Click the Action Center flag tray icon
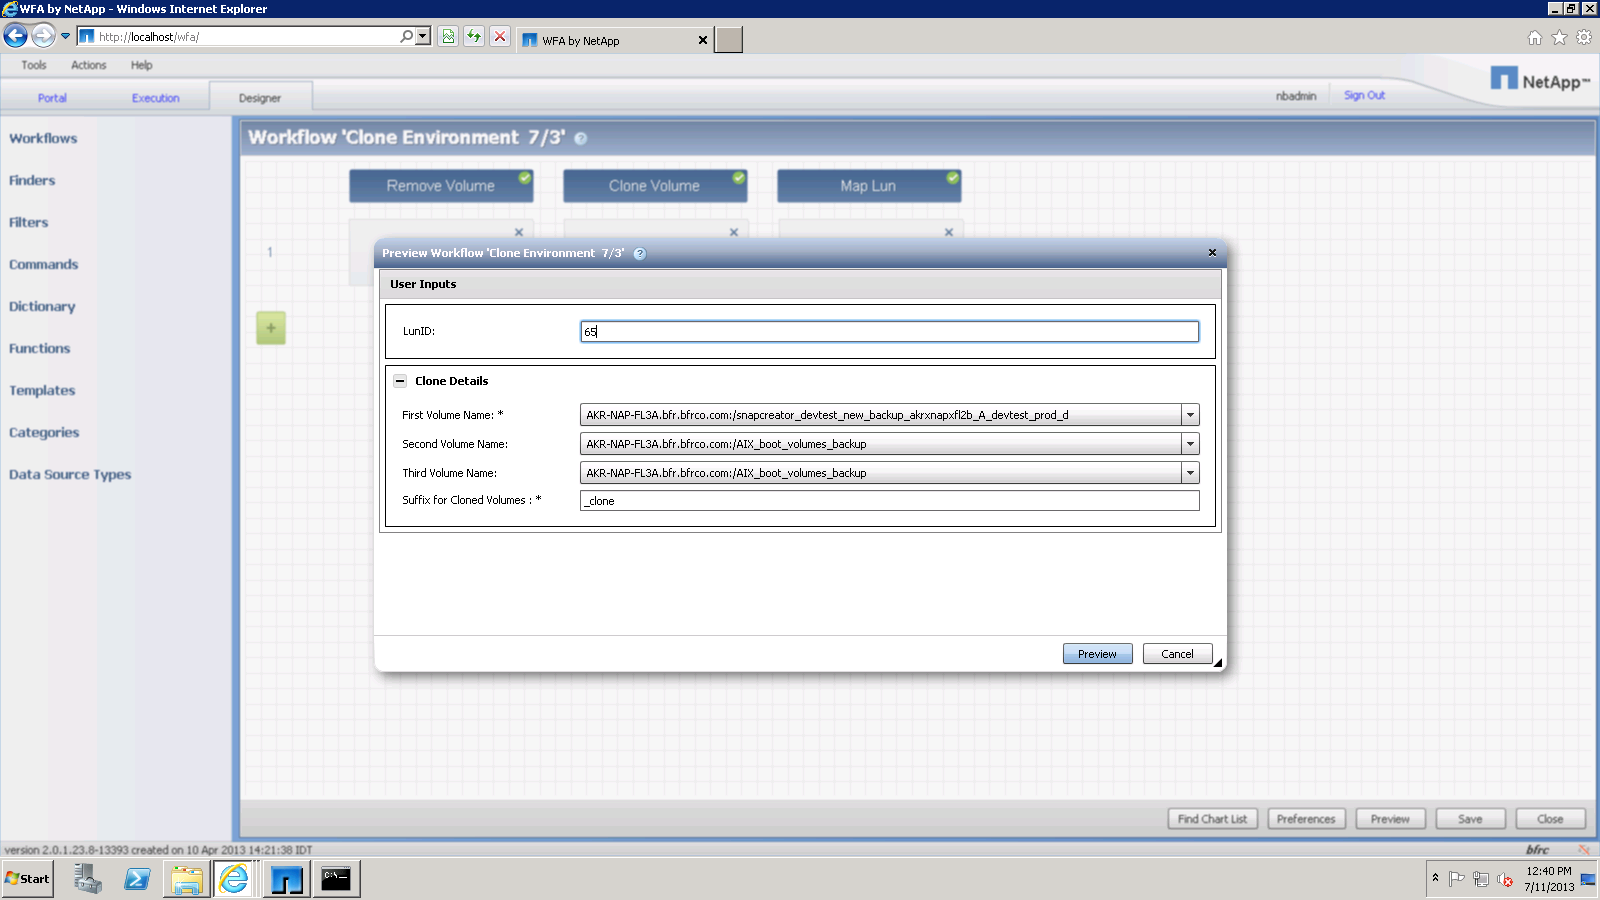This screenshot has width=1600, height=900. [x=1457, y=879]
